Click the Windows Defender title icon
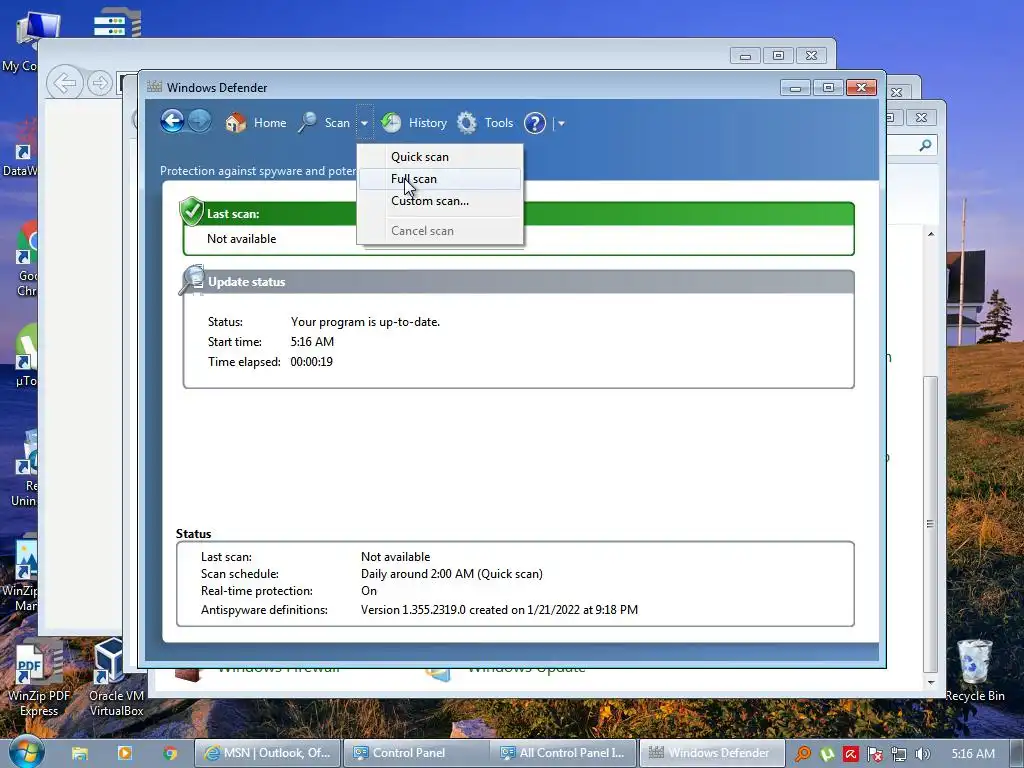Screen dimensions: 1024x768 (x=154, y=87)
